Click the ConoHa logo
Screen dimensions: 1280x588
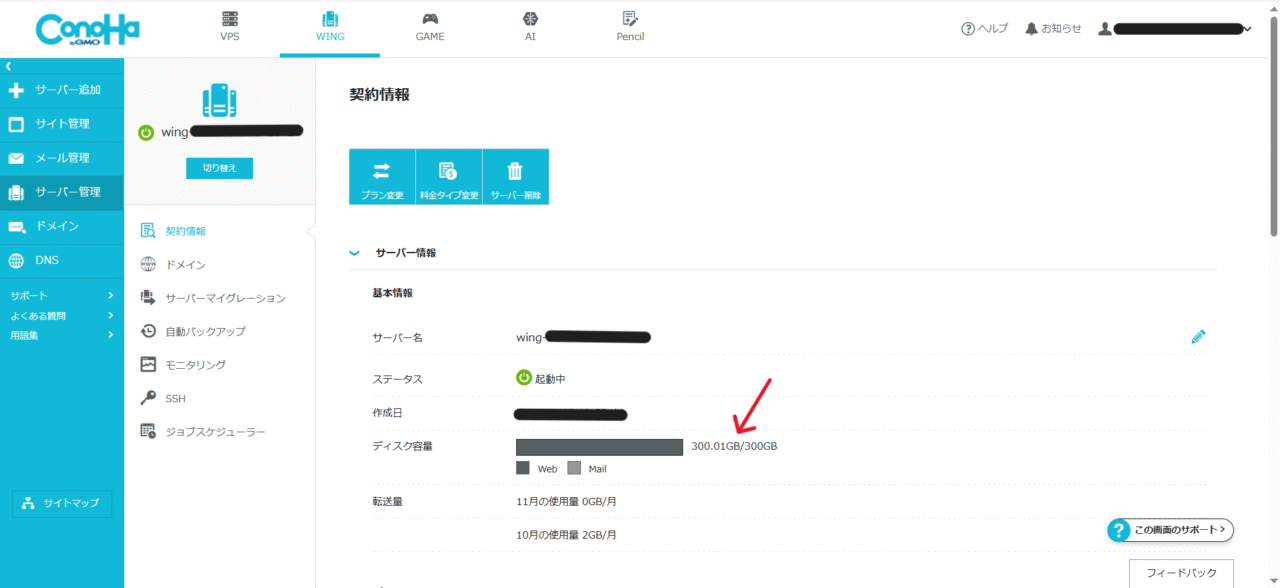pos(87,29)
